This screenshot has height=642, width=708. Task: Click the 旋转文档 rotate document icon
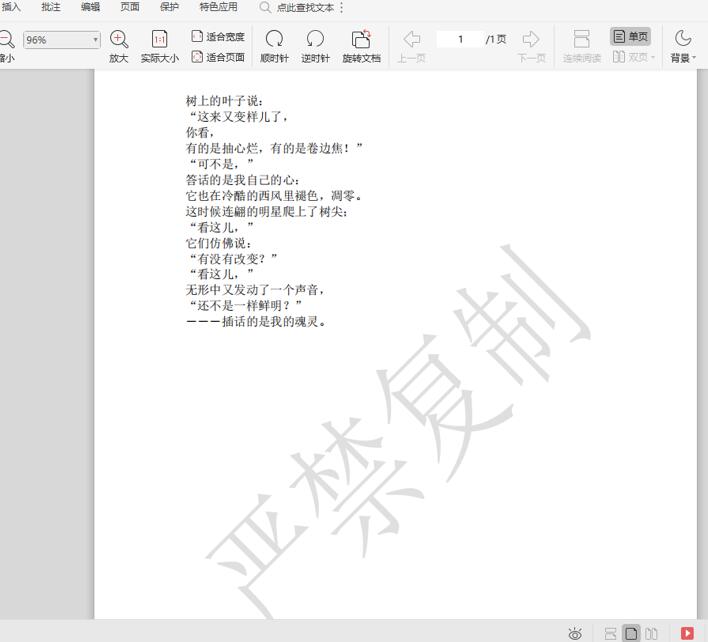(x=361, y=39)
